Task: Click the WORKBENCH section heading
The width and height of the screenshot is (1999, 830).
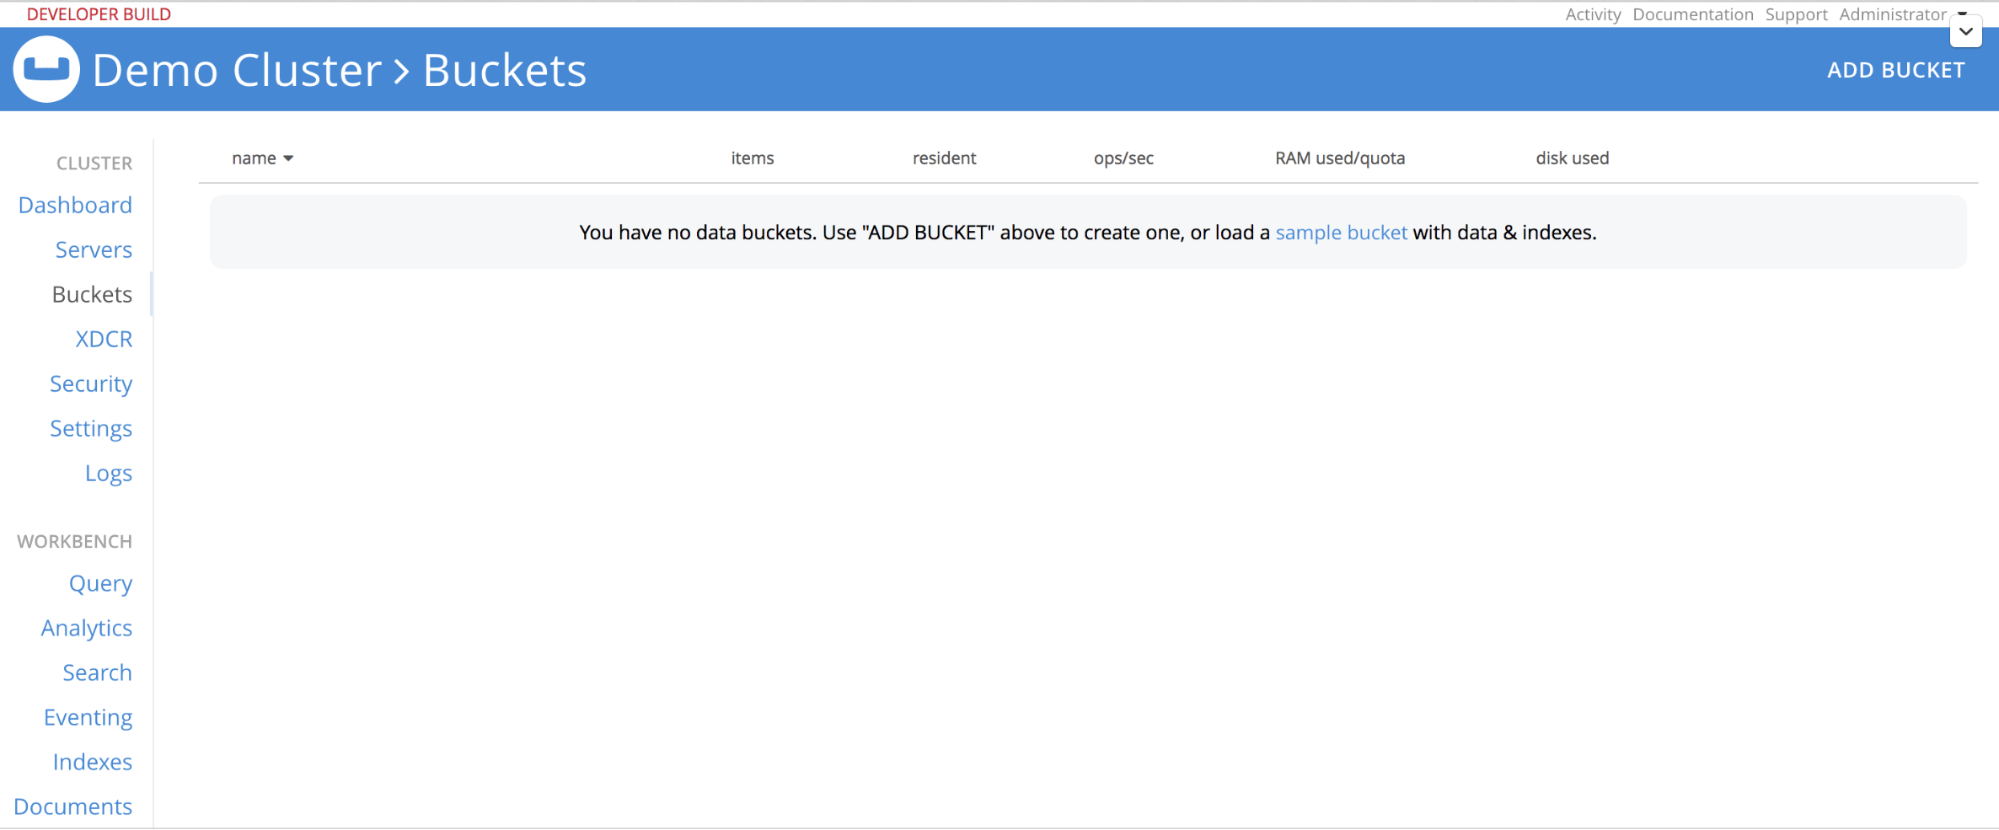Action: tap(75, 541)
